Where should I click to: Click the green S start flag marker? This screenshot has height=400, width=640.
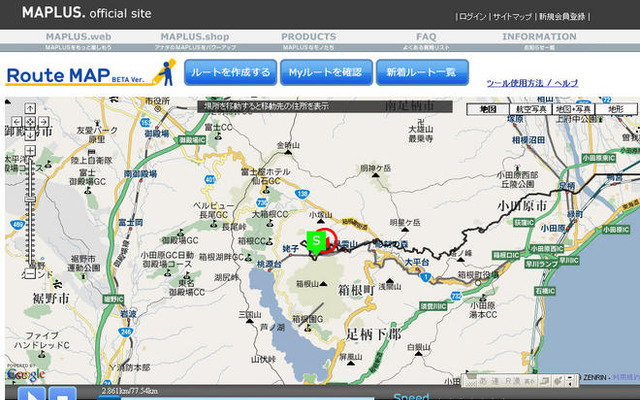[x=316, y=242]
